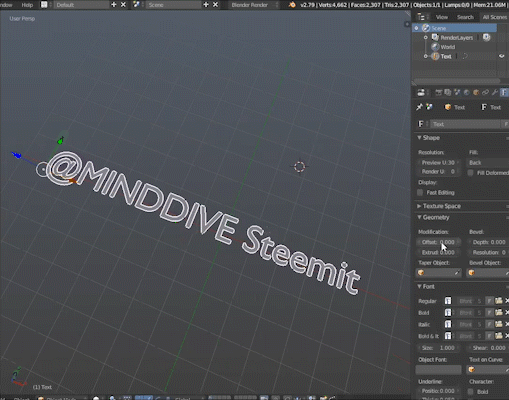Add a new scene with the plus button
Screen dimensions: 509x400
tap(206, 5)
